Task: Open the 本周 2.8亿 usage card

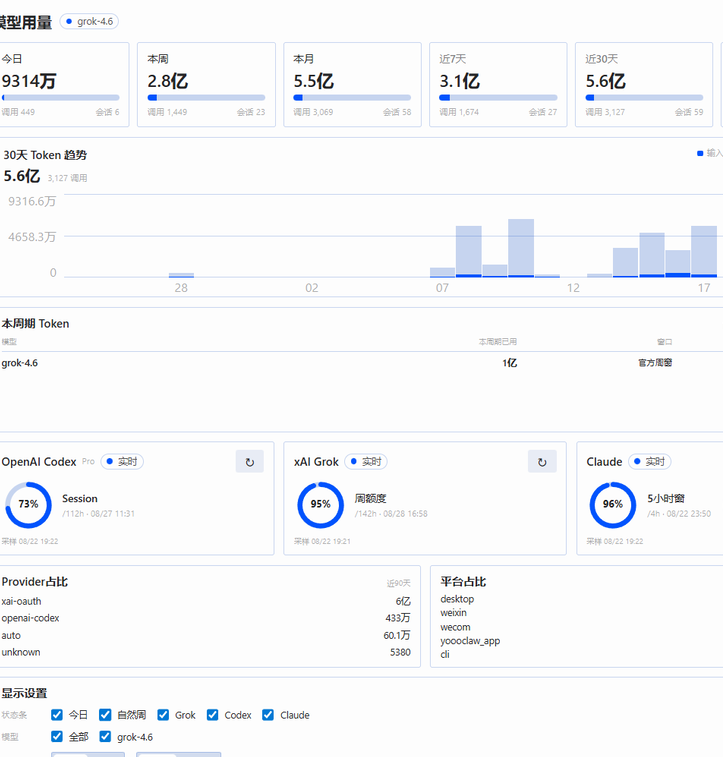Action: point(207,84)
